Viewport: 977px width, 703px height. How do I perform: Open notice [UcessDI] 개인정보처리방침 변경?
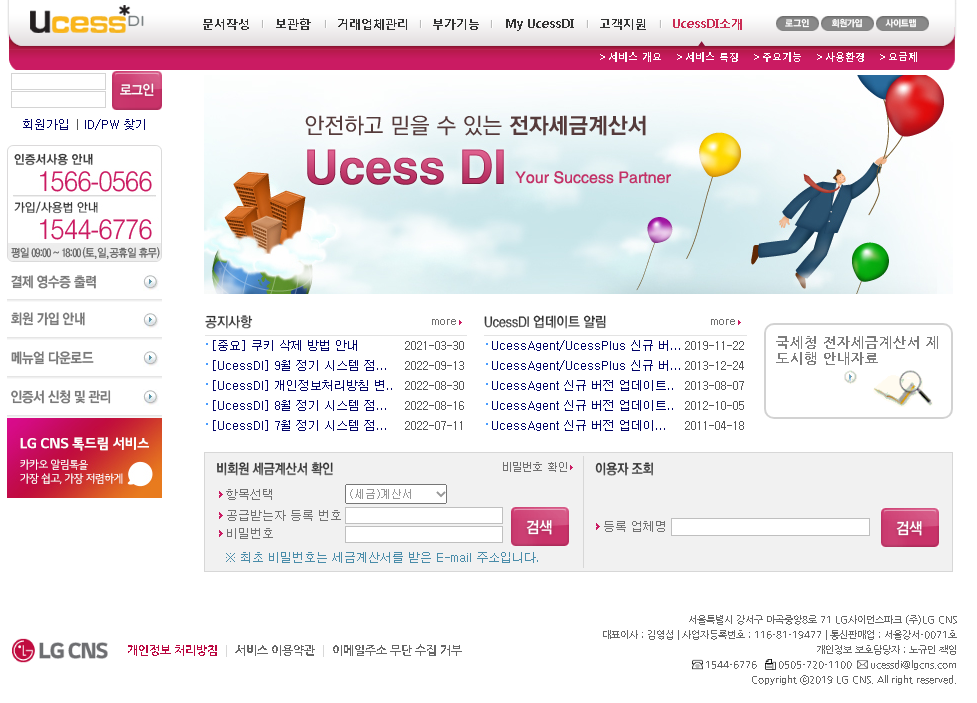(302, 385)
